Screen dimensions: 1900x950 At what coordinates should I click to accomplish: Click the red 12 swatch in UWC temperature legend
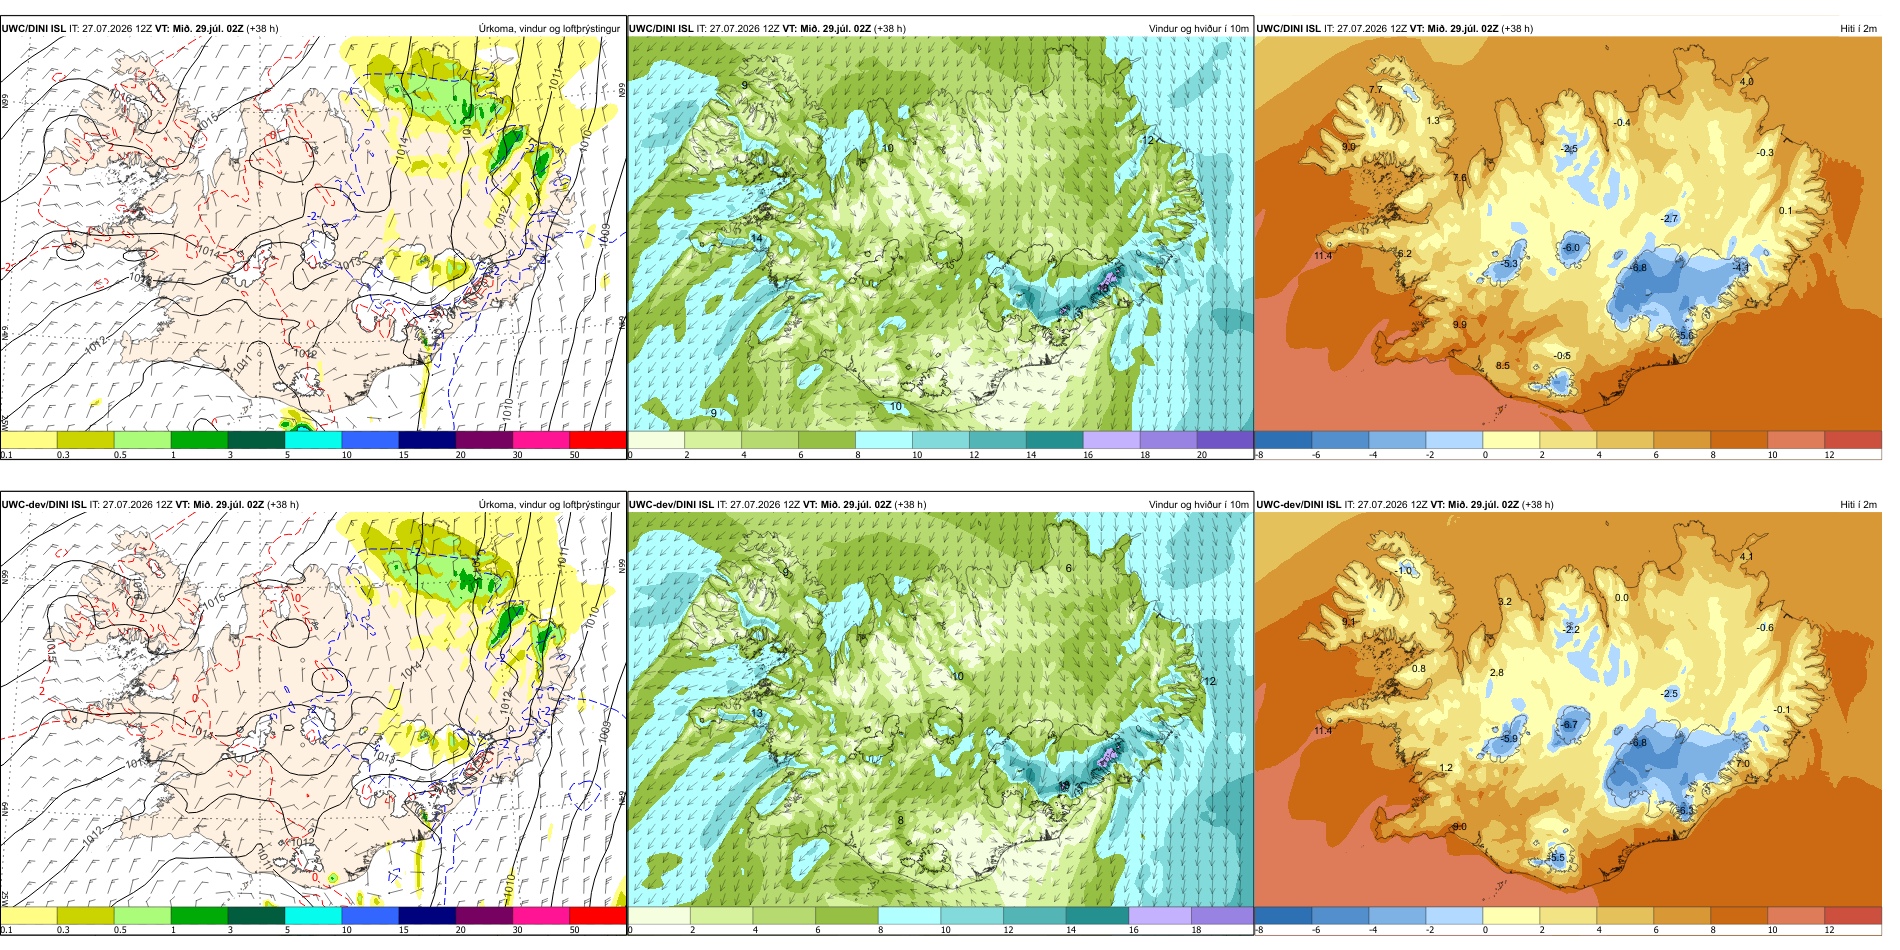[x=1853, y=439]
